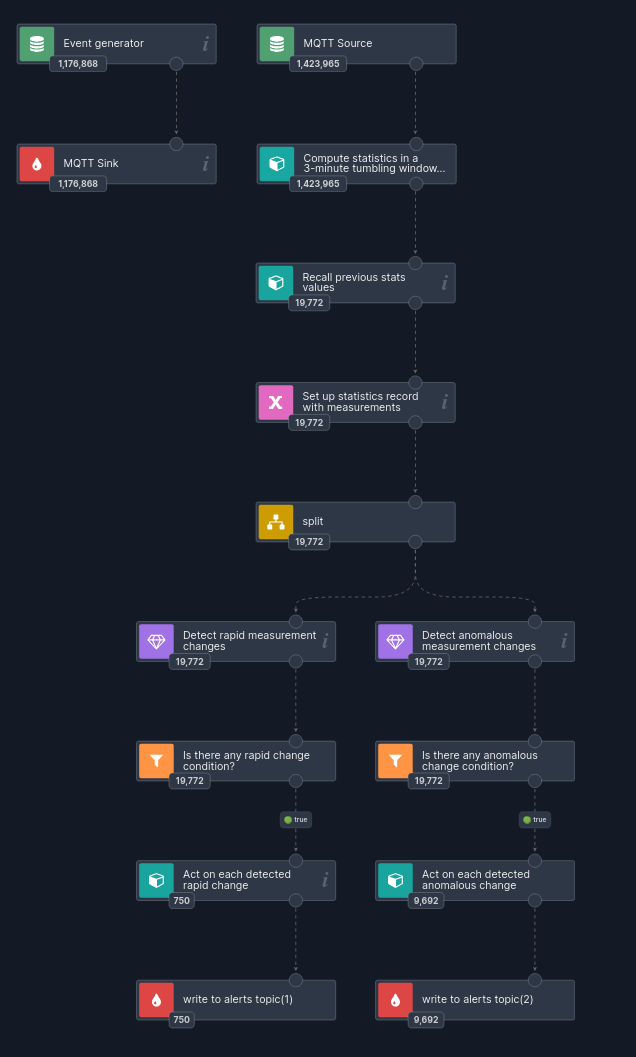Click the red droplet icon on MQTT Sink
Viewport: 636px width, 1057px height.
click(x=35, y=163)
